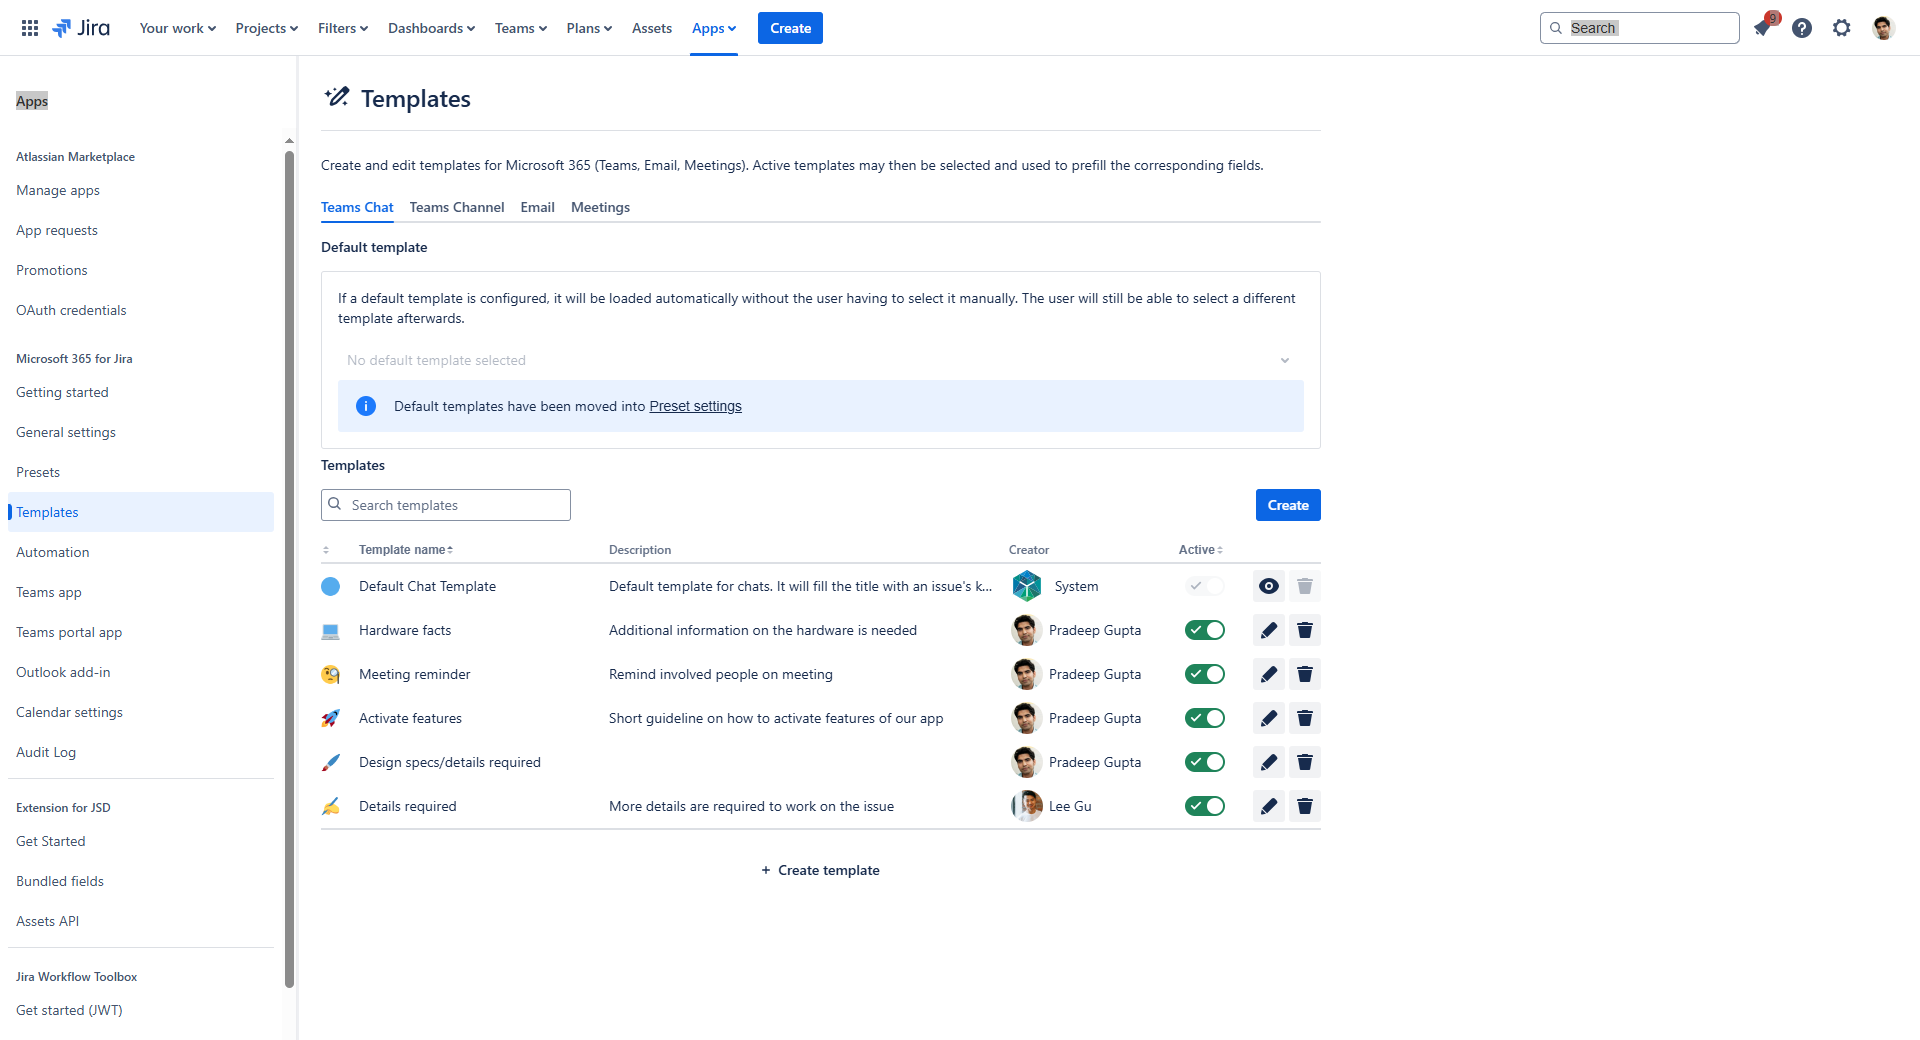Open the Projects dropdown

point(267,28)
